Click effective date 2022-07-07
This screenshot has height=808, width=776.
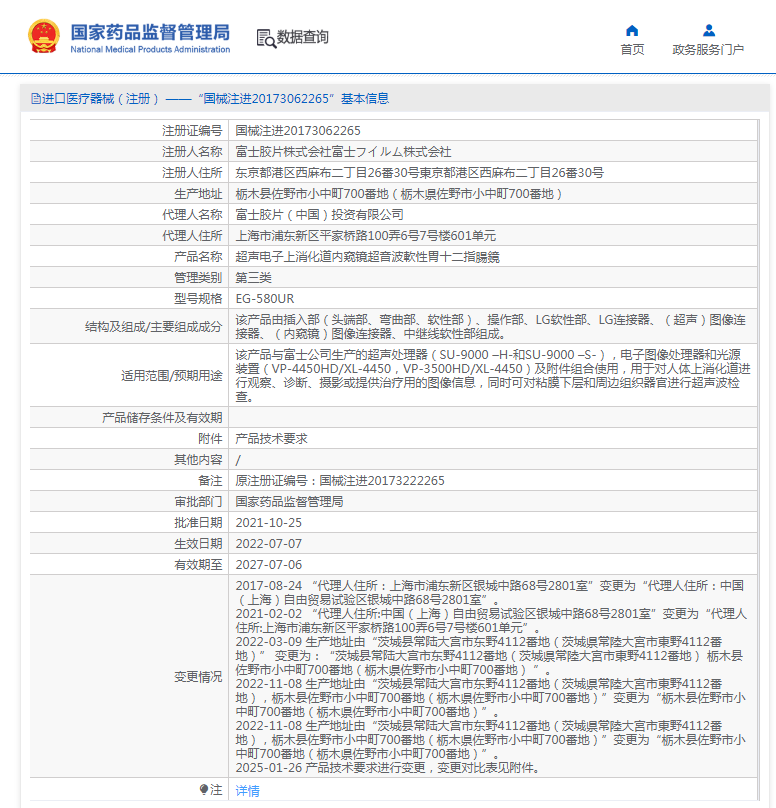click(x=268, y=544)
